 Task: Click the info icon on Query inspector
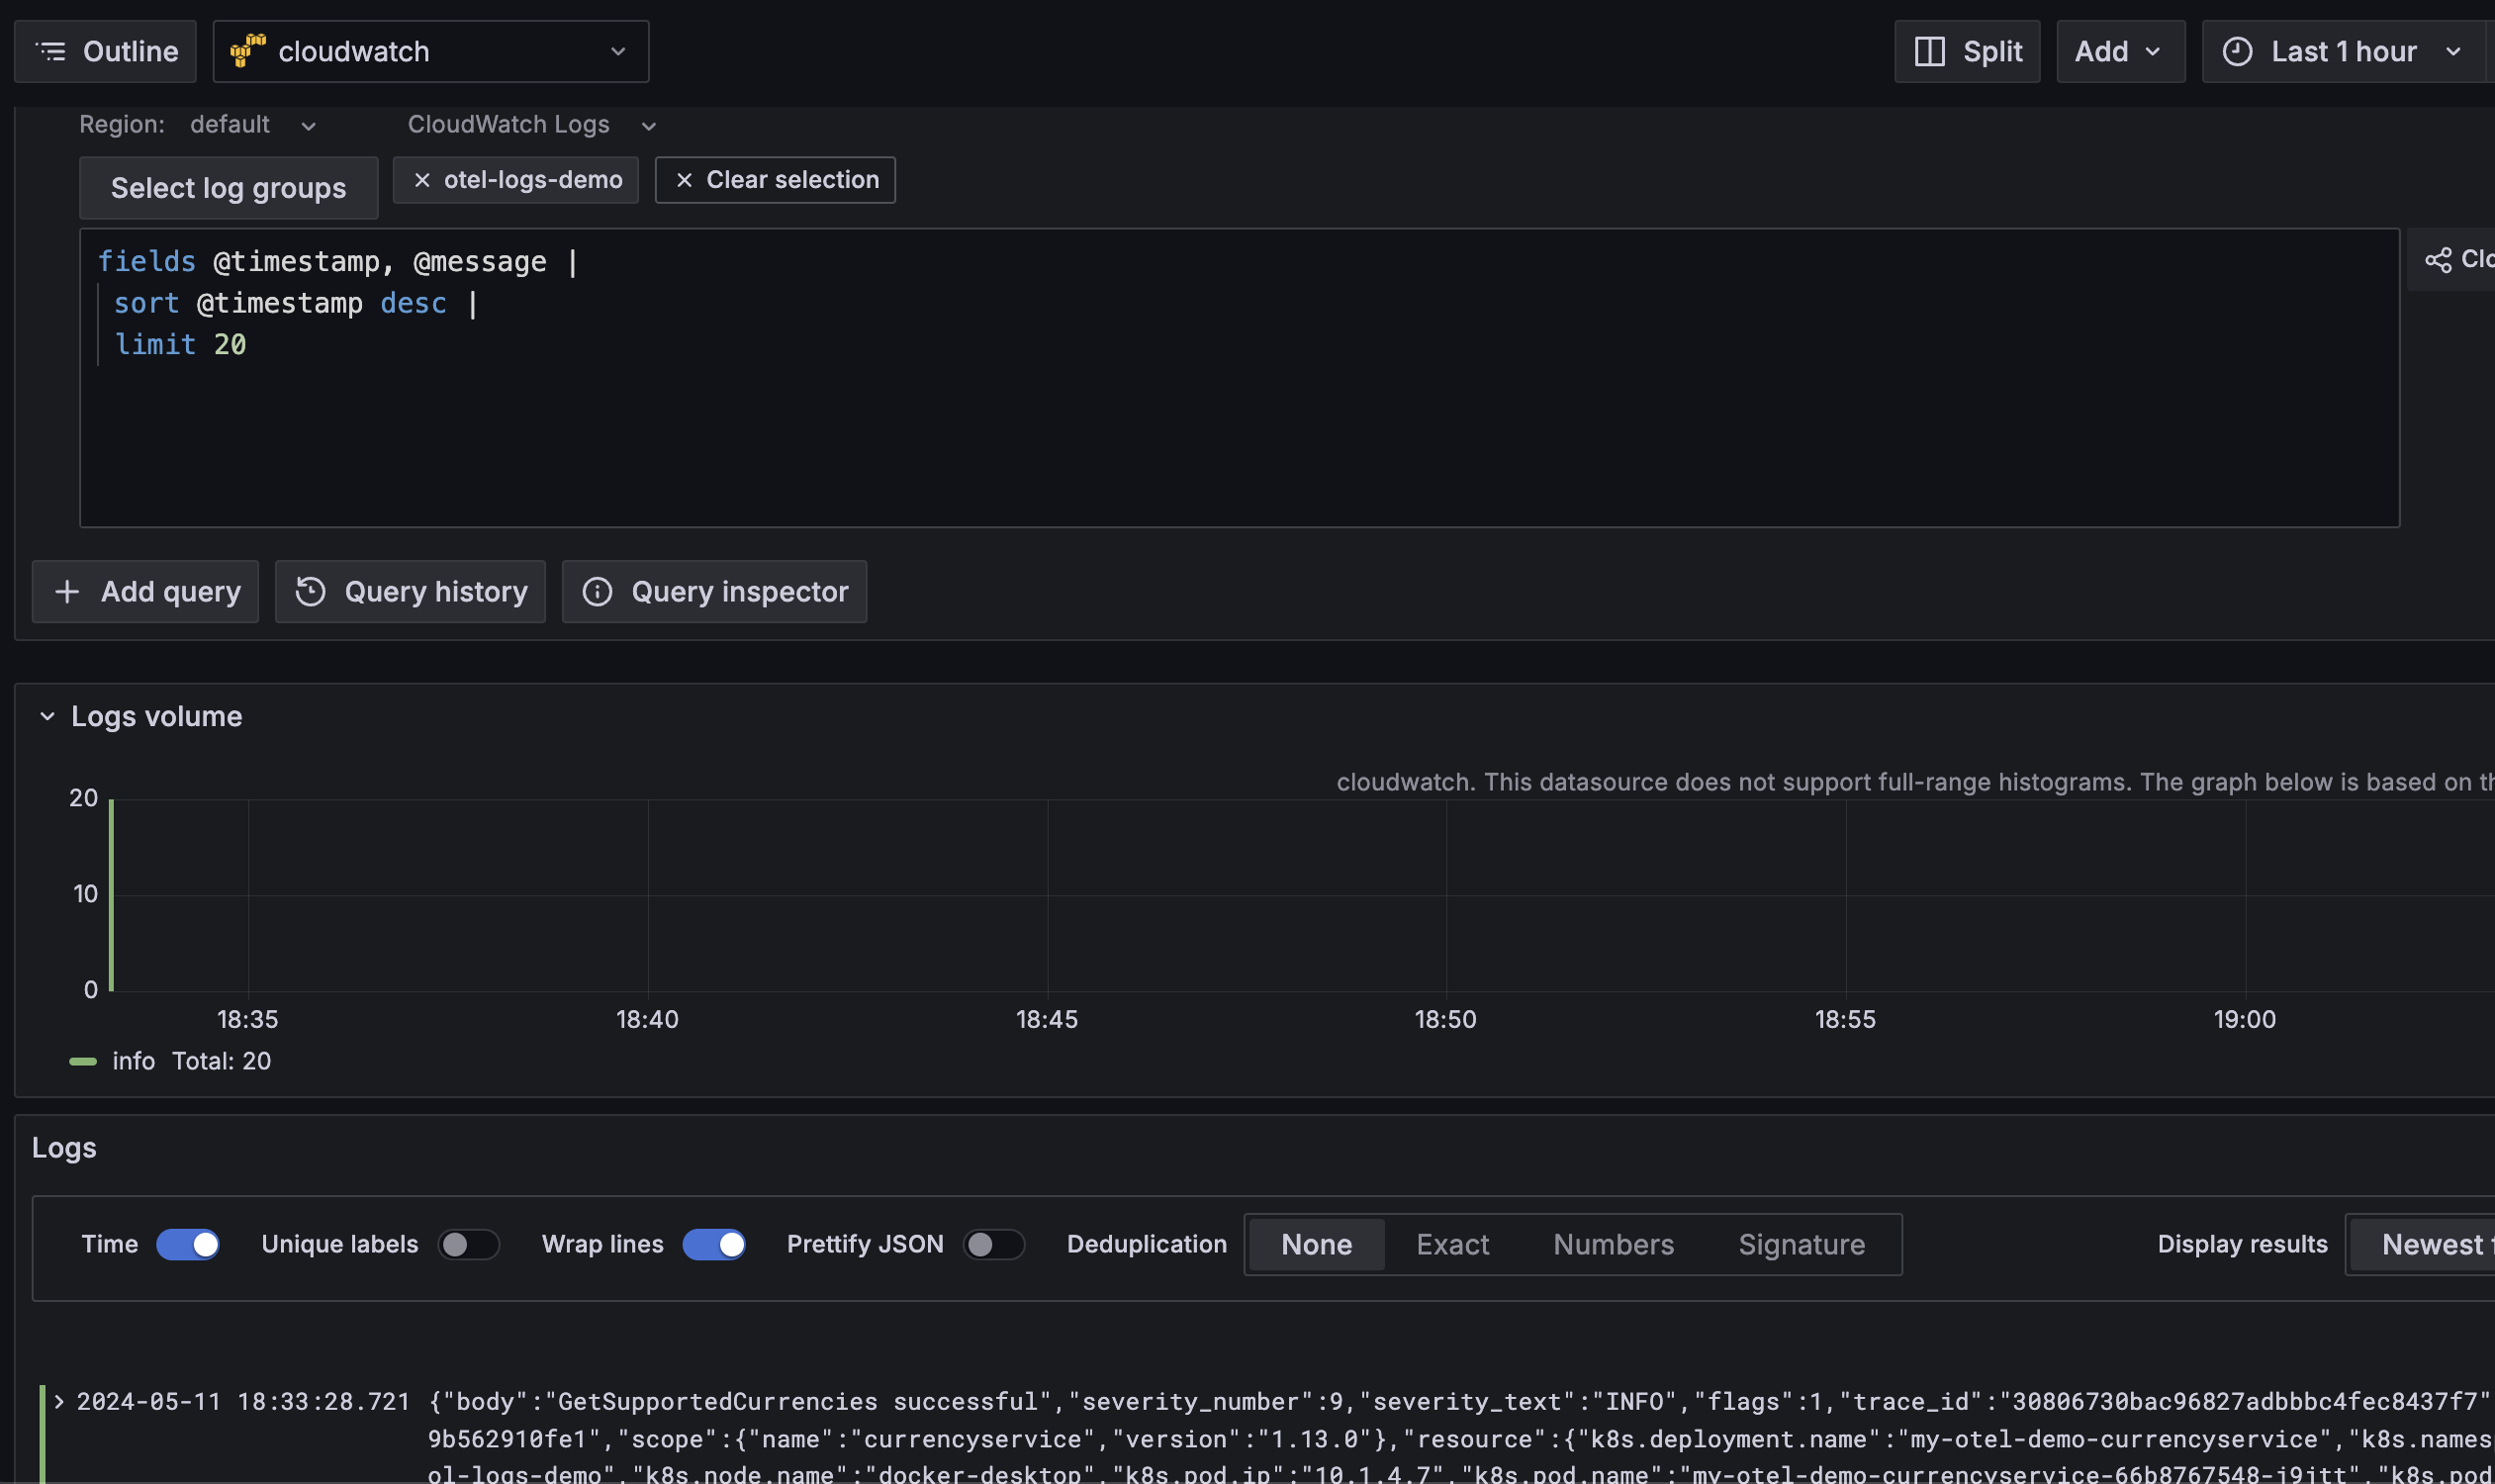tap(597, 592)
